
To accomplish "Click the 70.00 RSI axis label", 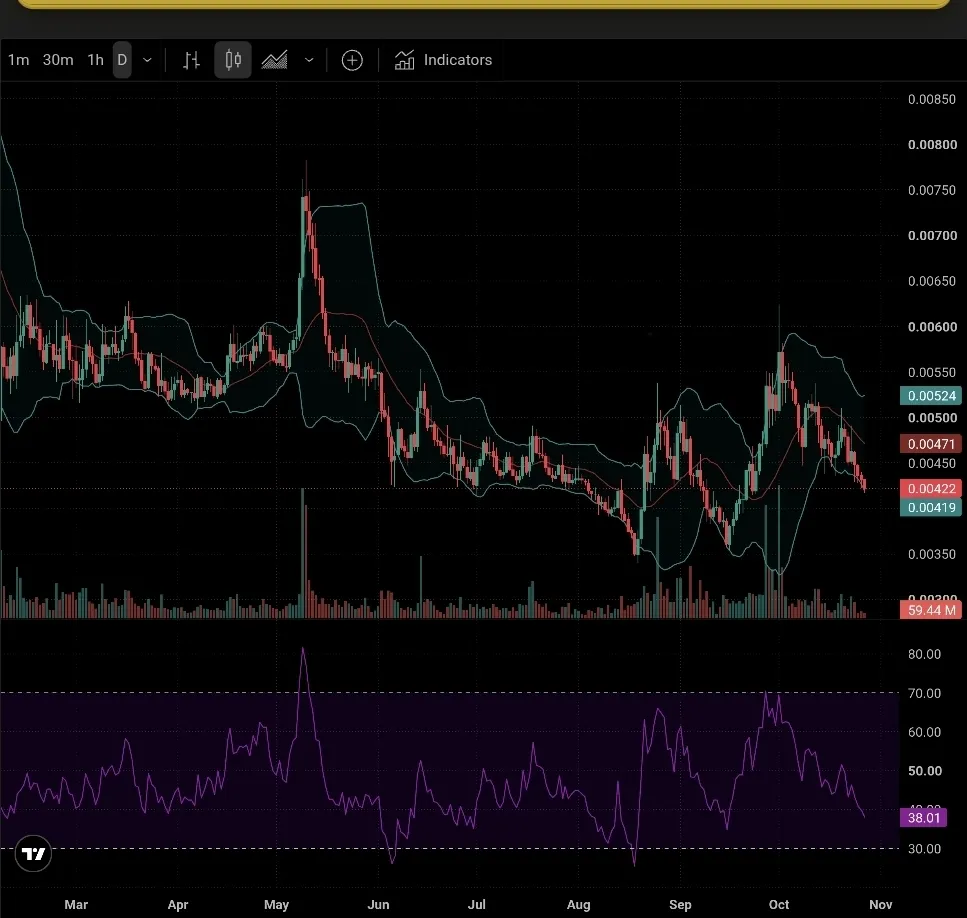I will click(924, 694).
